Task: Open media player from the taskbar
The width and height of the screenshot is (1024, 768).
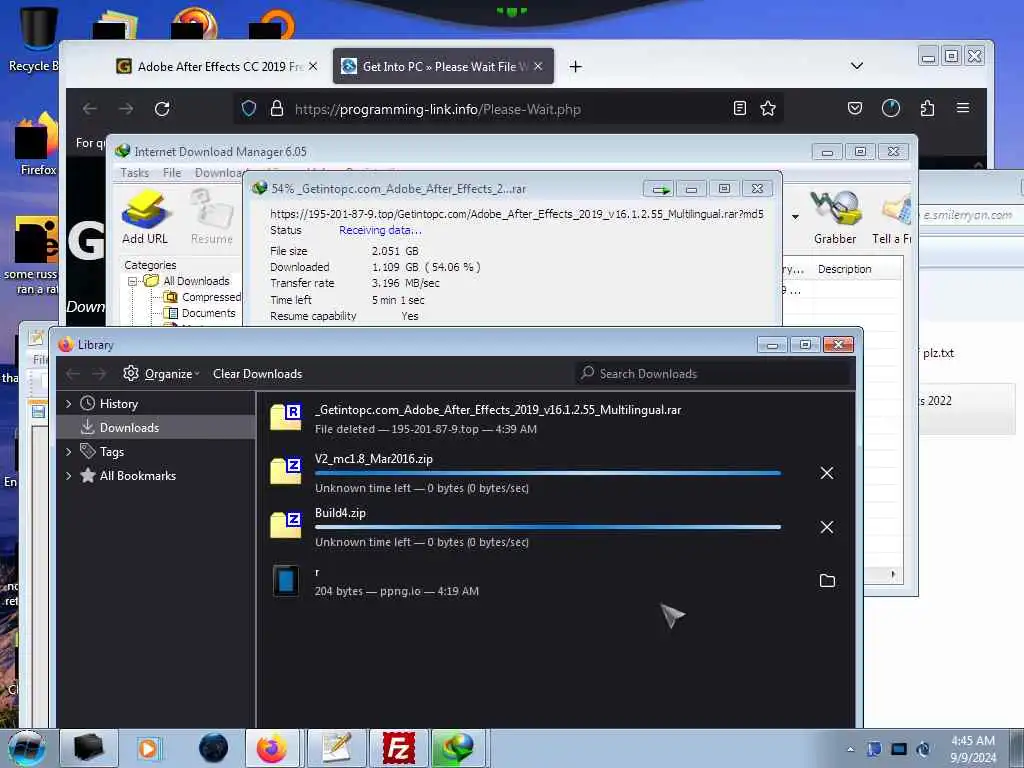Action: click(148, 748)
